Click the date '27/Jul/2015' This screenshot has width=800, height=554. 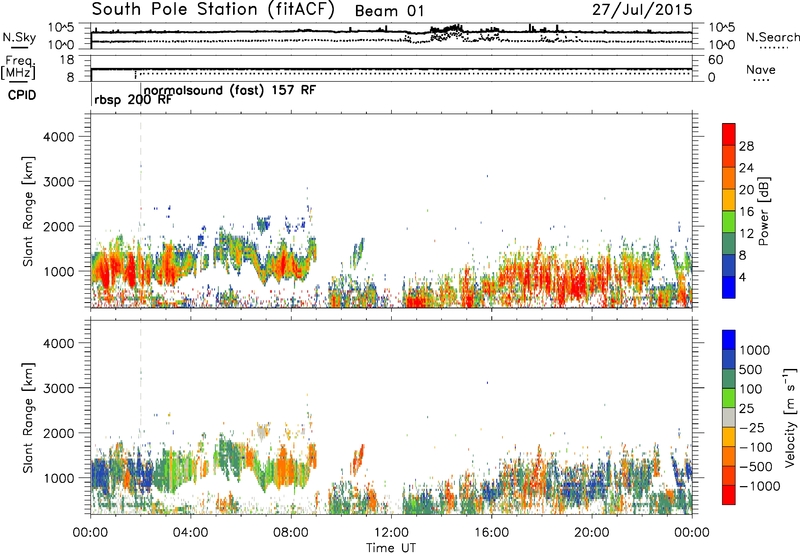642,9
